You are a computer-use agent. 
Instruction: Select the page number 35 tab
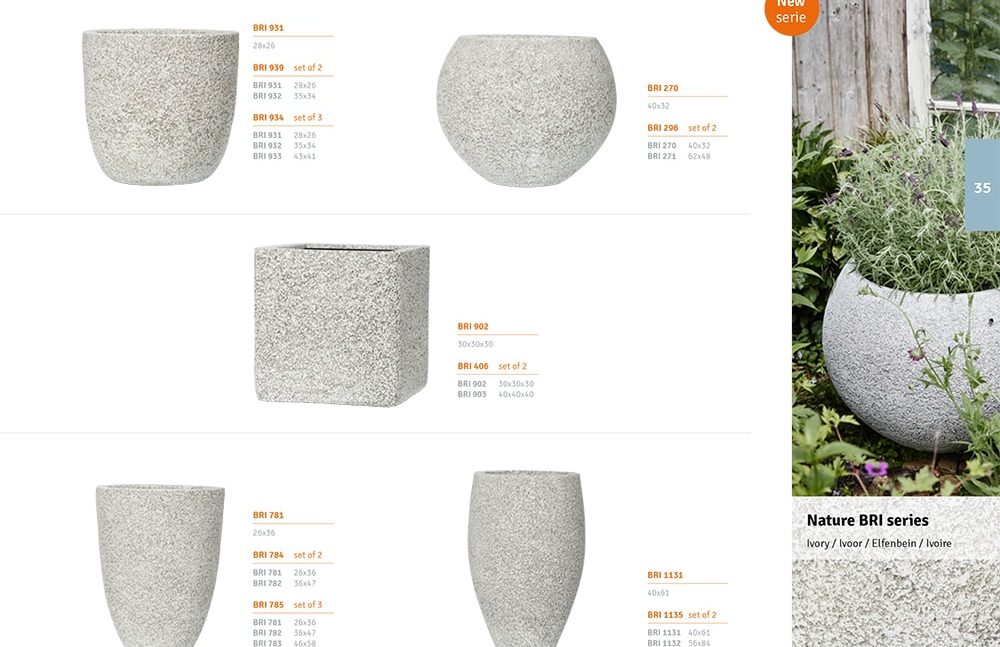coord(982,186)
